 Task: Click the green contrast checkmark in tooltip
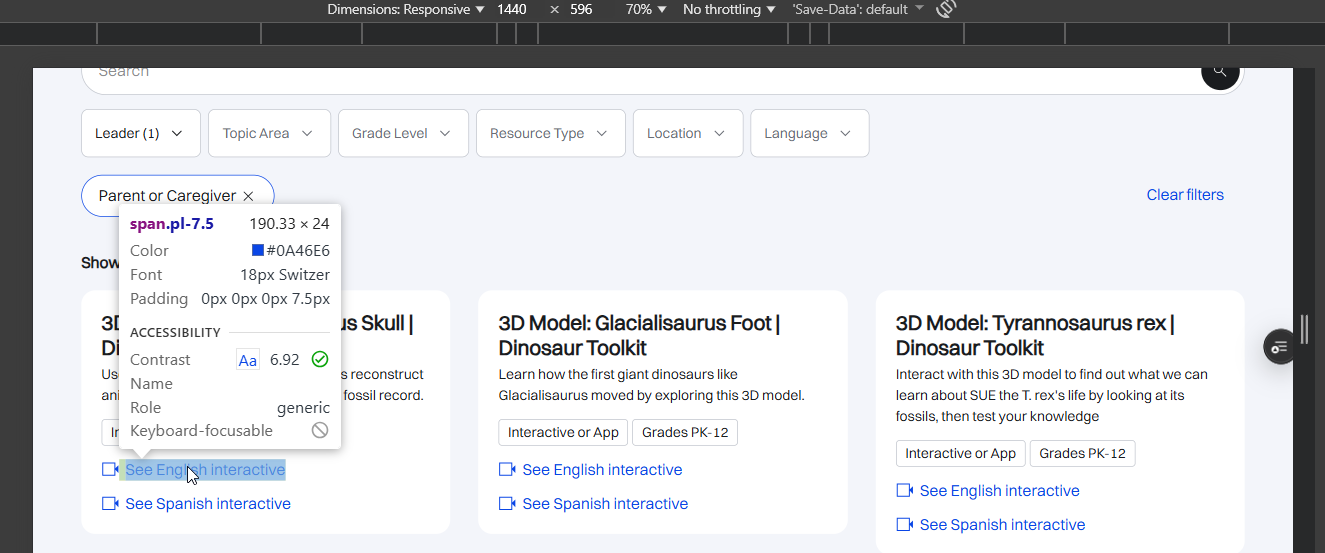[x=320, y=360]
